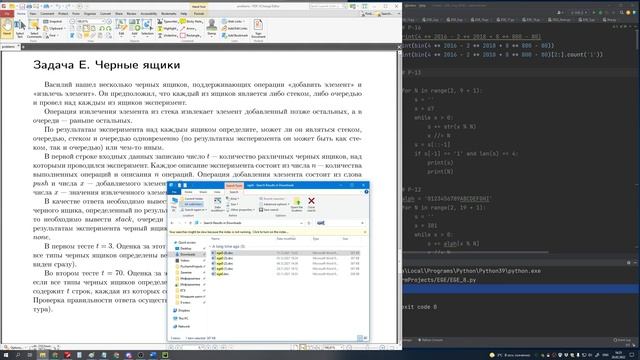
Task: Click the Sign Document icon
Action: point(258,29)
